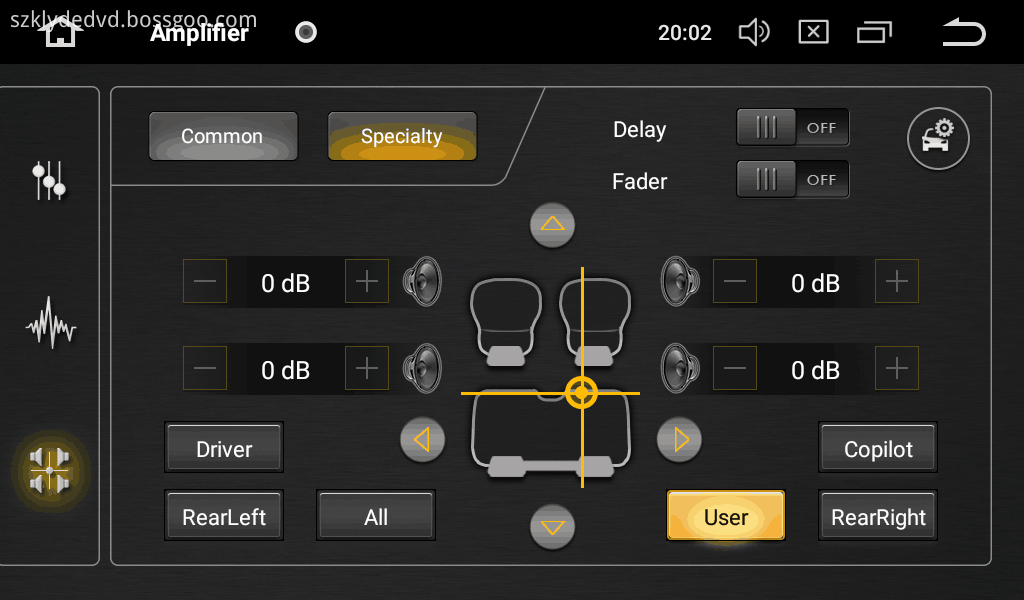Turn on the Fader switch
This screenshot has width=1024, height=600.
792,179
